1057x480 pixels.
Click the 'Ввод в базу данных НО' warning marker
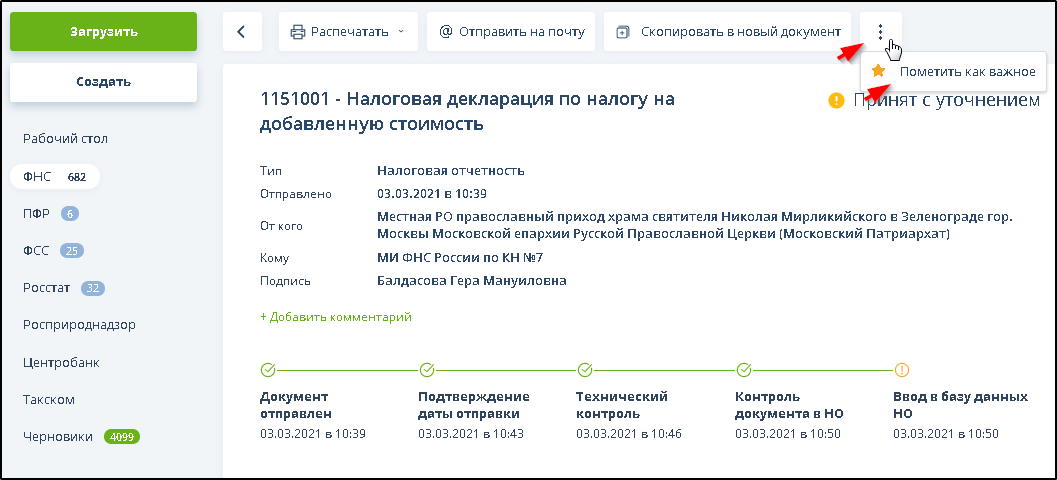(x=901, y=370)
